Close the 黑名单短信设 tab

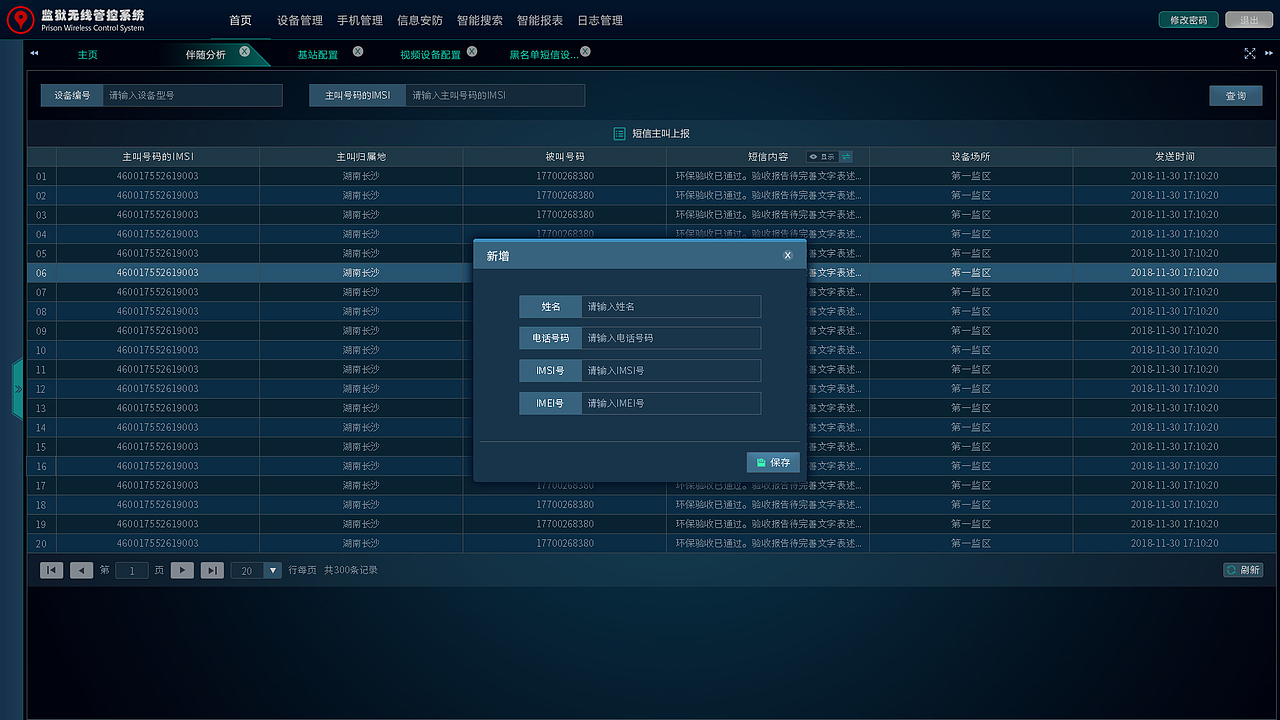586,51
